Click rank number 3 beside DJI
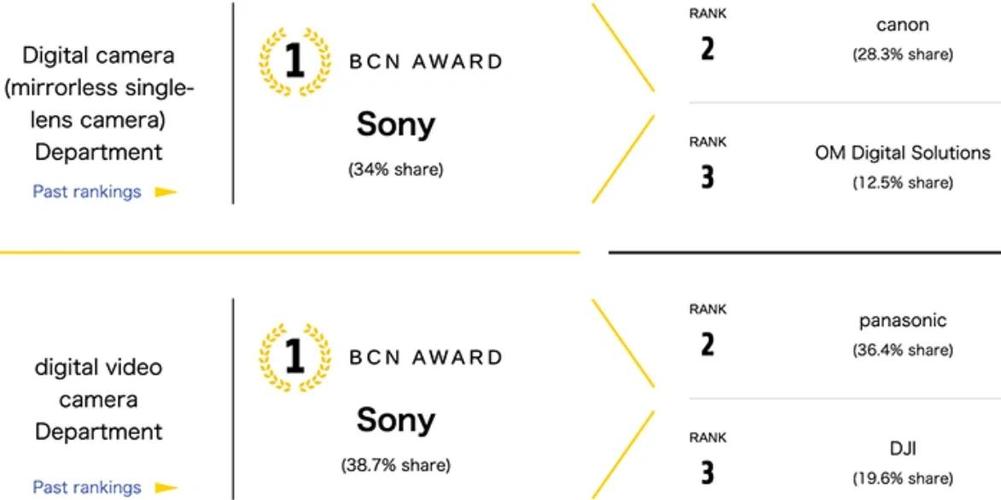1001x500 pixels. [x=707, y=473]
